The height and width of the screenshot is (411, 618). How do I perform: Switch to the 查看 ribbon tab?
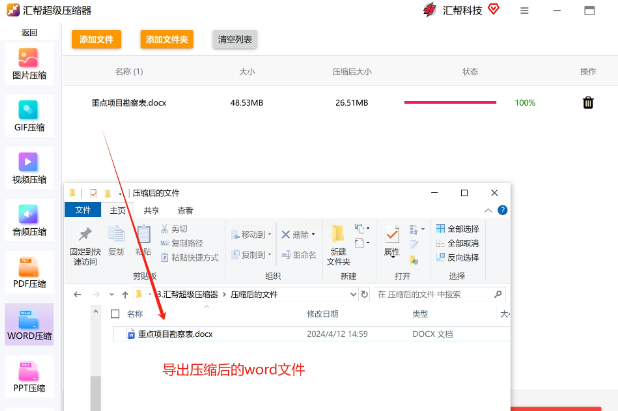(x=185, y=210)
